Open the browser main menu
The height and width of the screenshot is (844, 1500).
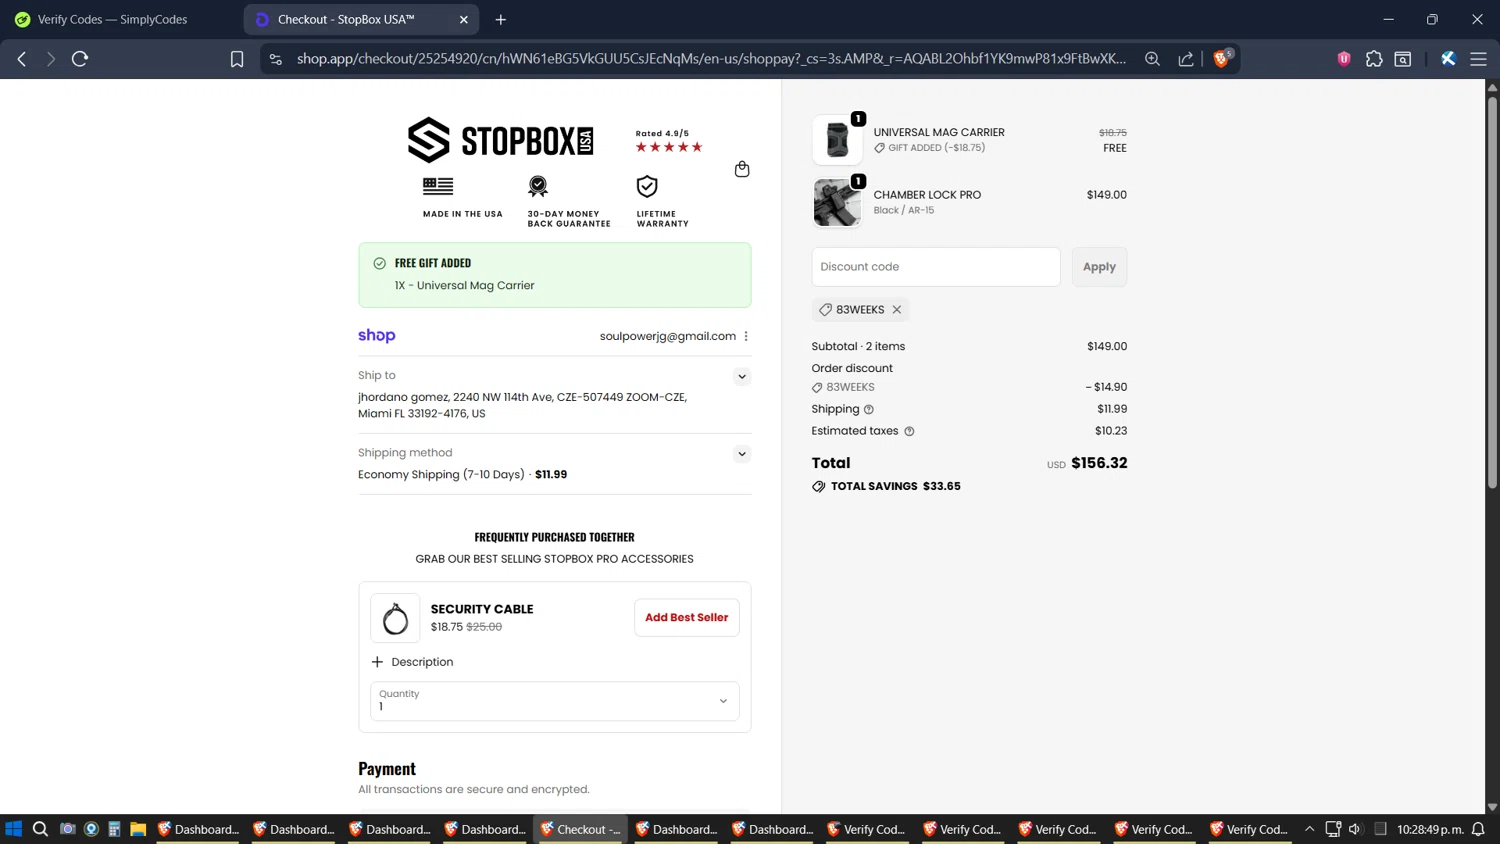pos(1478,59)
